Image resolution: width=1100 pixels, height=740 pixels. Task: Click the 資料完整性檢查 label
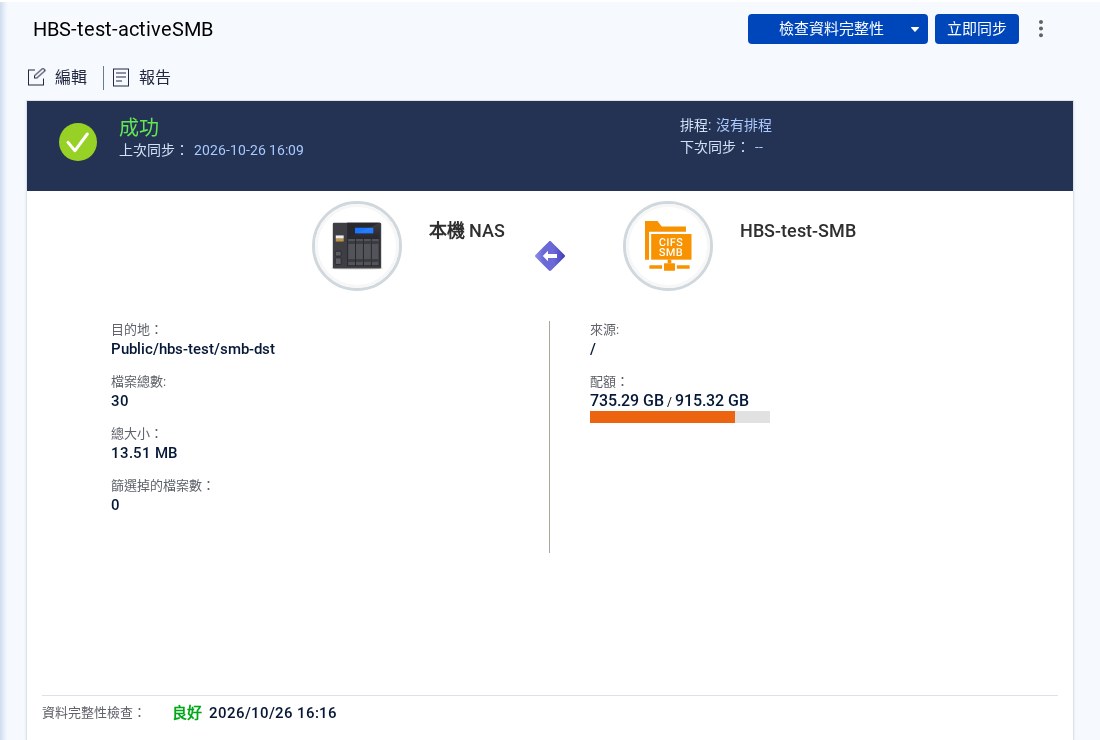pos(92,713)
